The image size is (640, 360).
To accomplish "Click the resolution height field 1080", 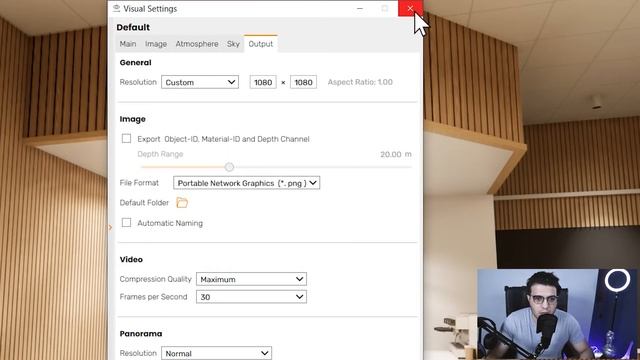I will (303, 82).
